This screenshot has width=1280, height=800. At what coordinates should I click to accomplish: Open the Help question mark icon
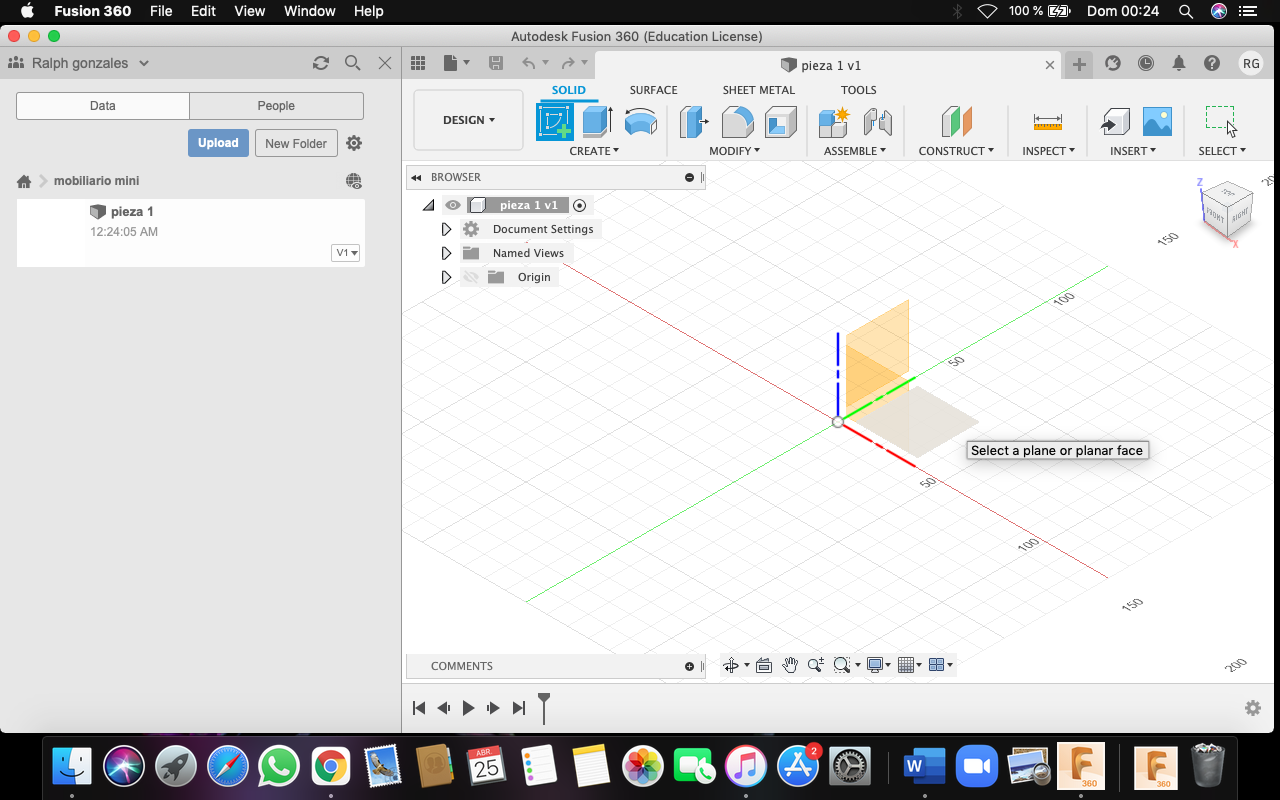(x=1212, y=63)
